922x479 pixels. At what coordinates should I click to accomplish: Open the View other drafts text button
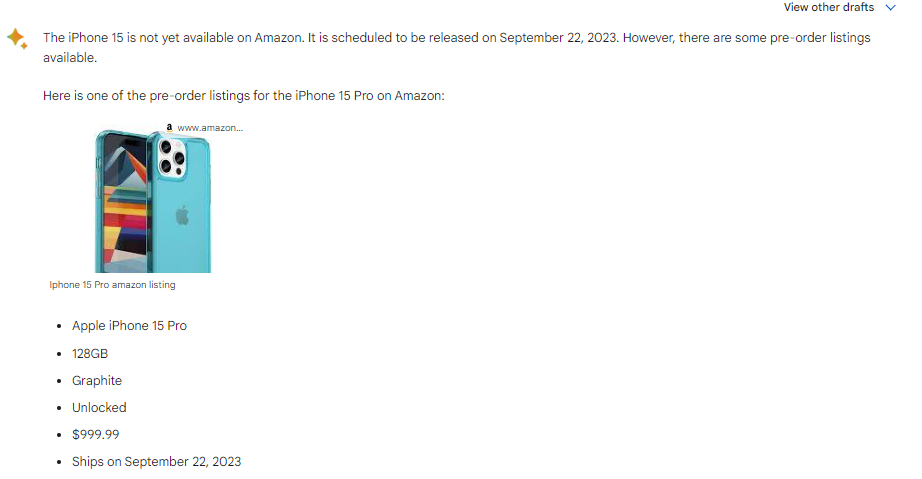[829, 8]
